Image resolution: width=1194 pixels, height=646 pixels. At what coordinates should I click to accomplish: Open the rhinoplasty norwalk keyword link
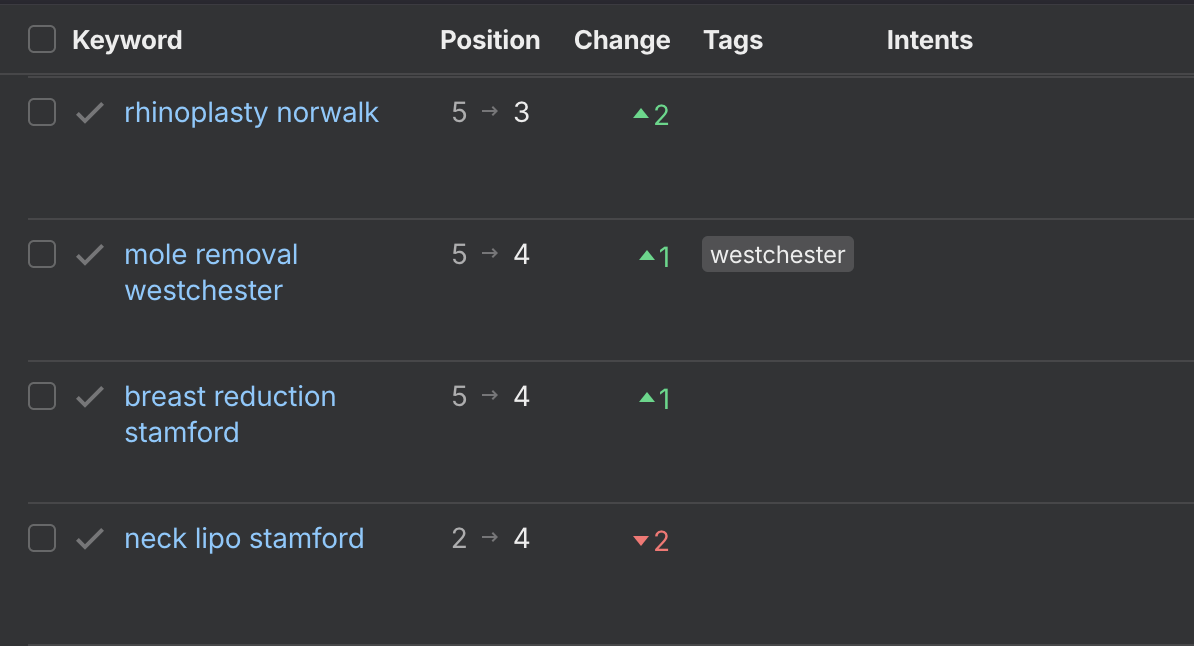pyautogui.click(x=251, y=113)
